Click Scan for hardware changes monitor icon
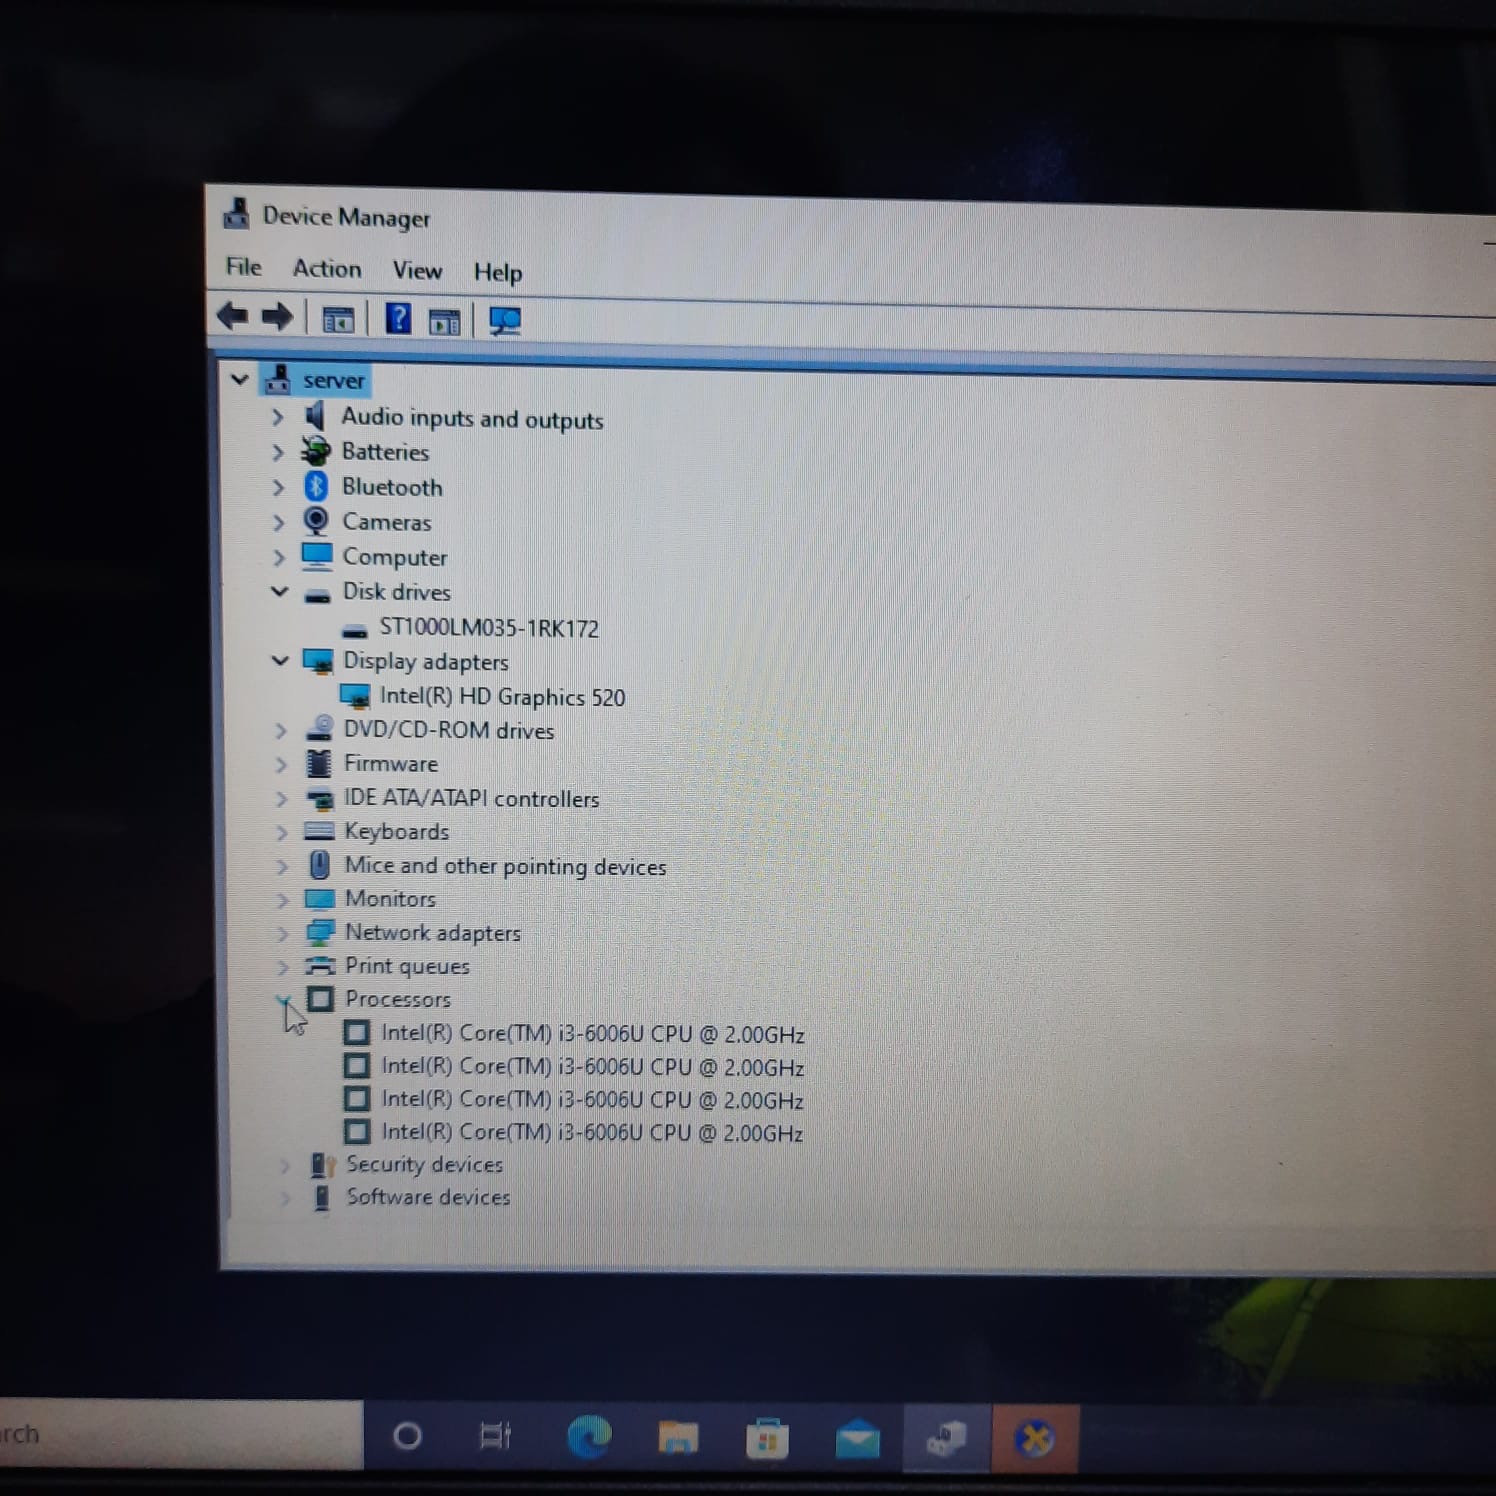1496x1496 pixels. (x=505, y=321)
